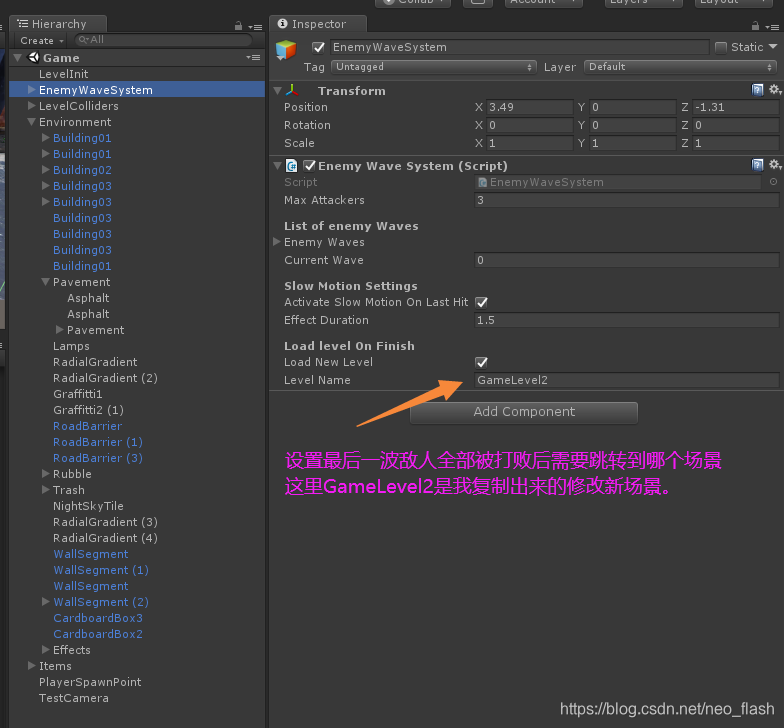Image resolution: width=784 pixels, height=728 pixels.
Task: Click the Current Wave value field
Action: (626, 260)
